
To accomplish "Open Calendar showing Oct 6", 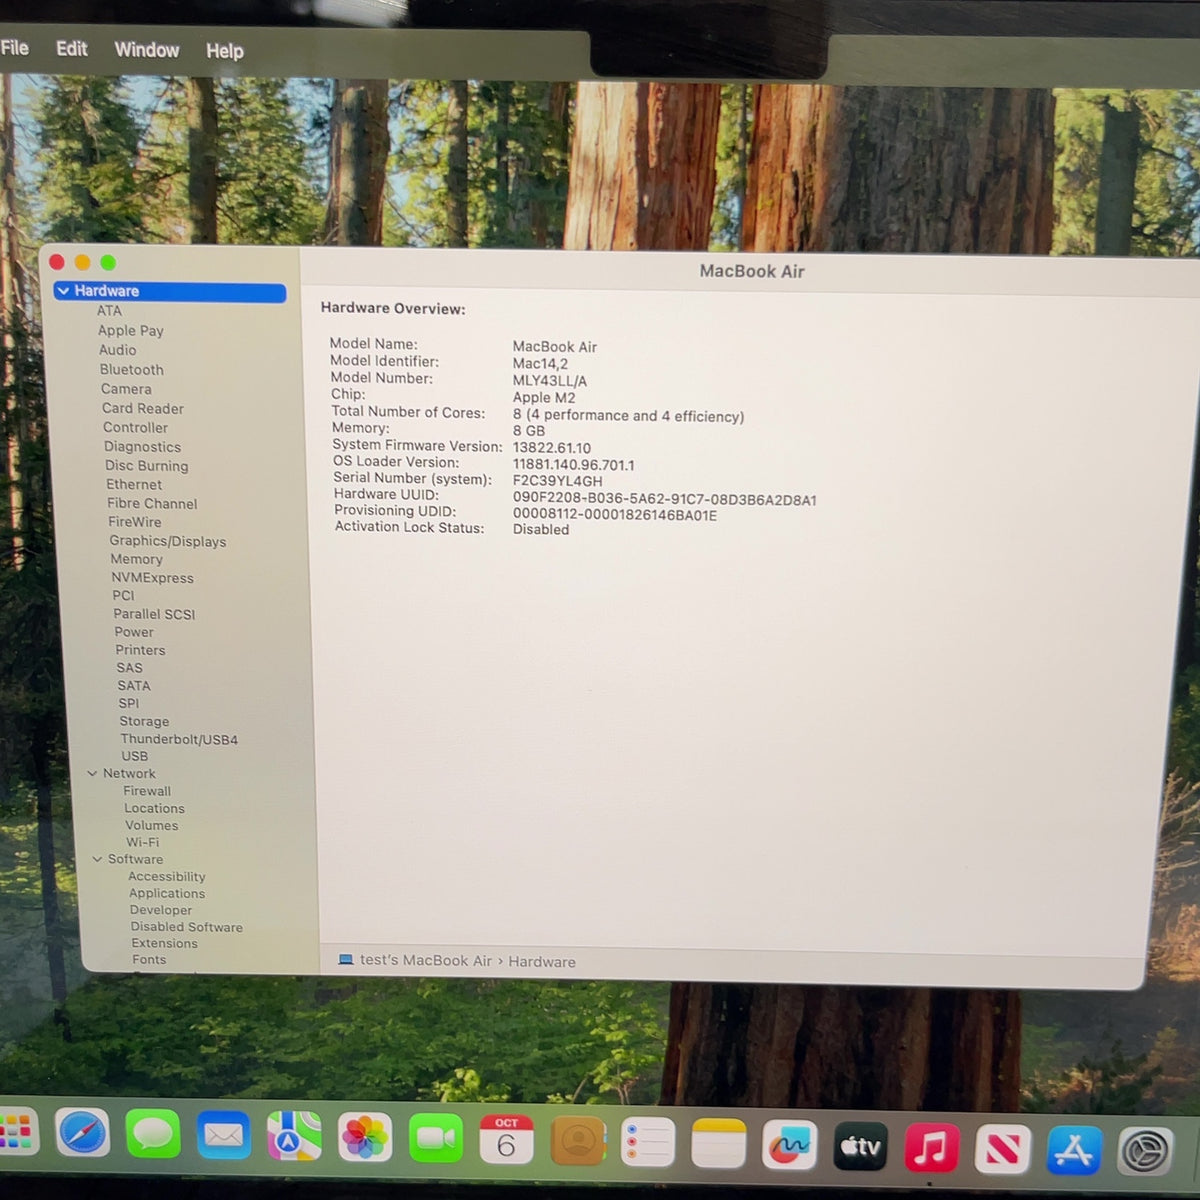I will point(507,1140).
